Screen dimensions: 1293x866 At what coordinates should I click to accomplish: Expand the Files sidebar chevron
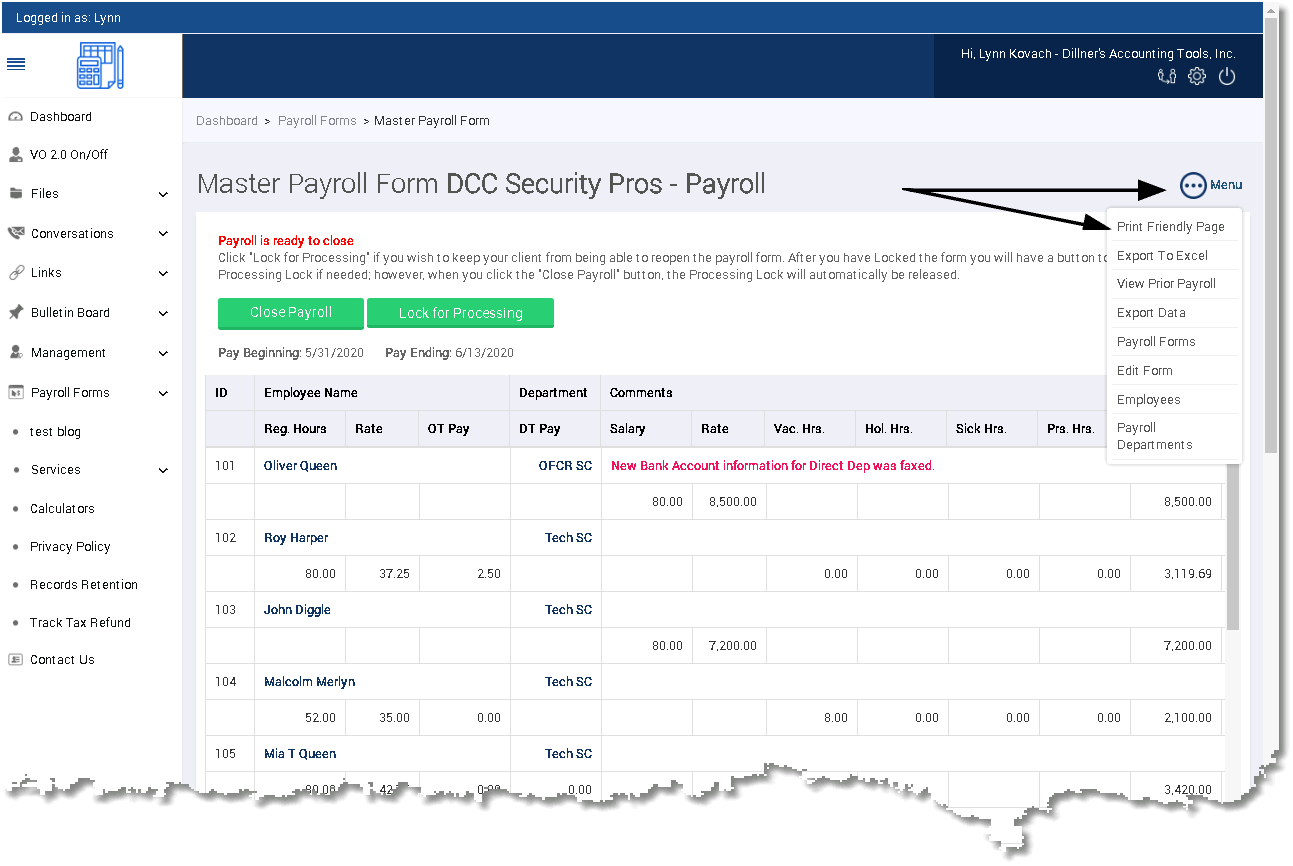pos(164,194)
